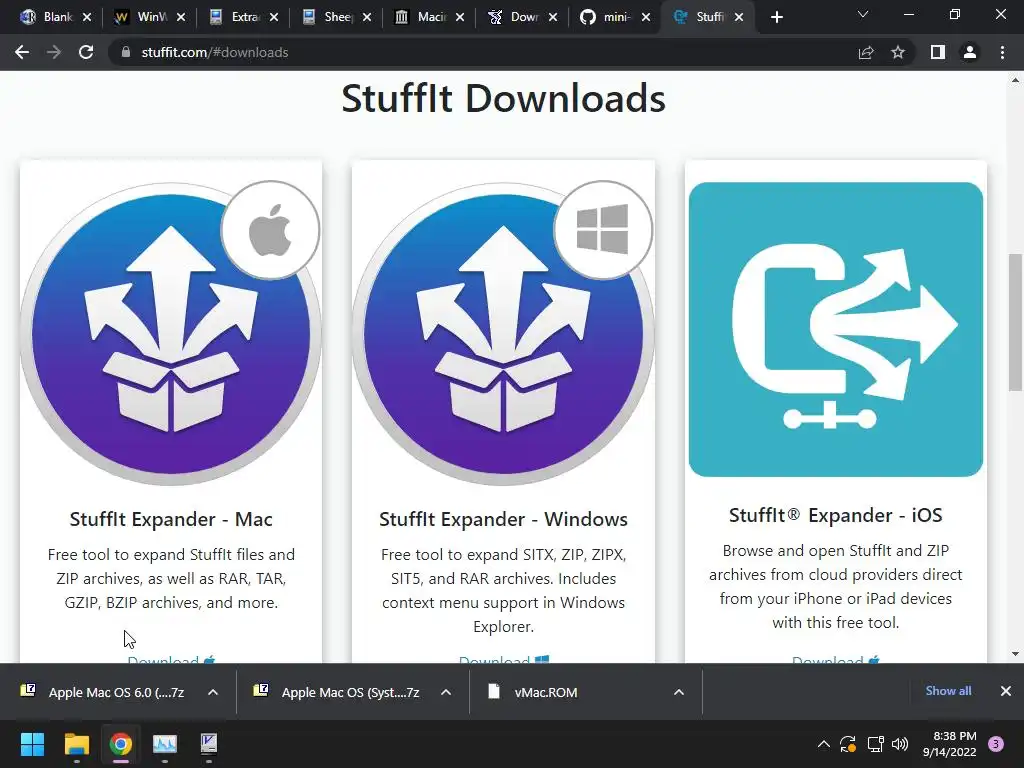The height and width of the screenshot is (768, 1024).
Task: Close the Blank tab
Action: pos(87,17)
